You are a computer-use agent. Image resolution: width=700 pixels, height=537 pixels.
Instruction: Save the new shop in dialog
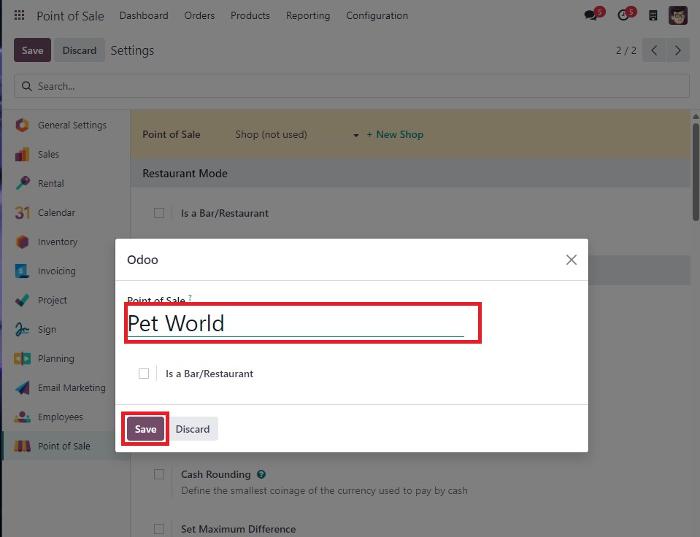pyautogui.click(x=145, y=429)
